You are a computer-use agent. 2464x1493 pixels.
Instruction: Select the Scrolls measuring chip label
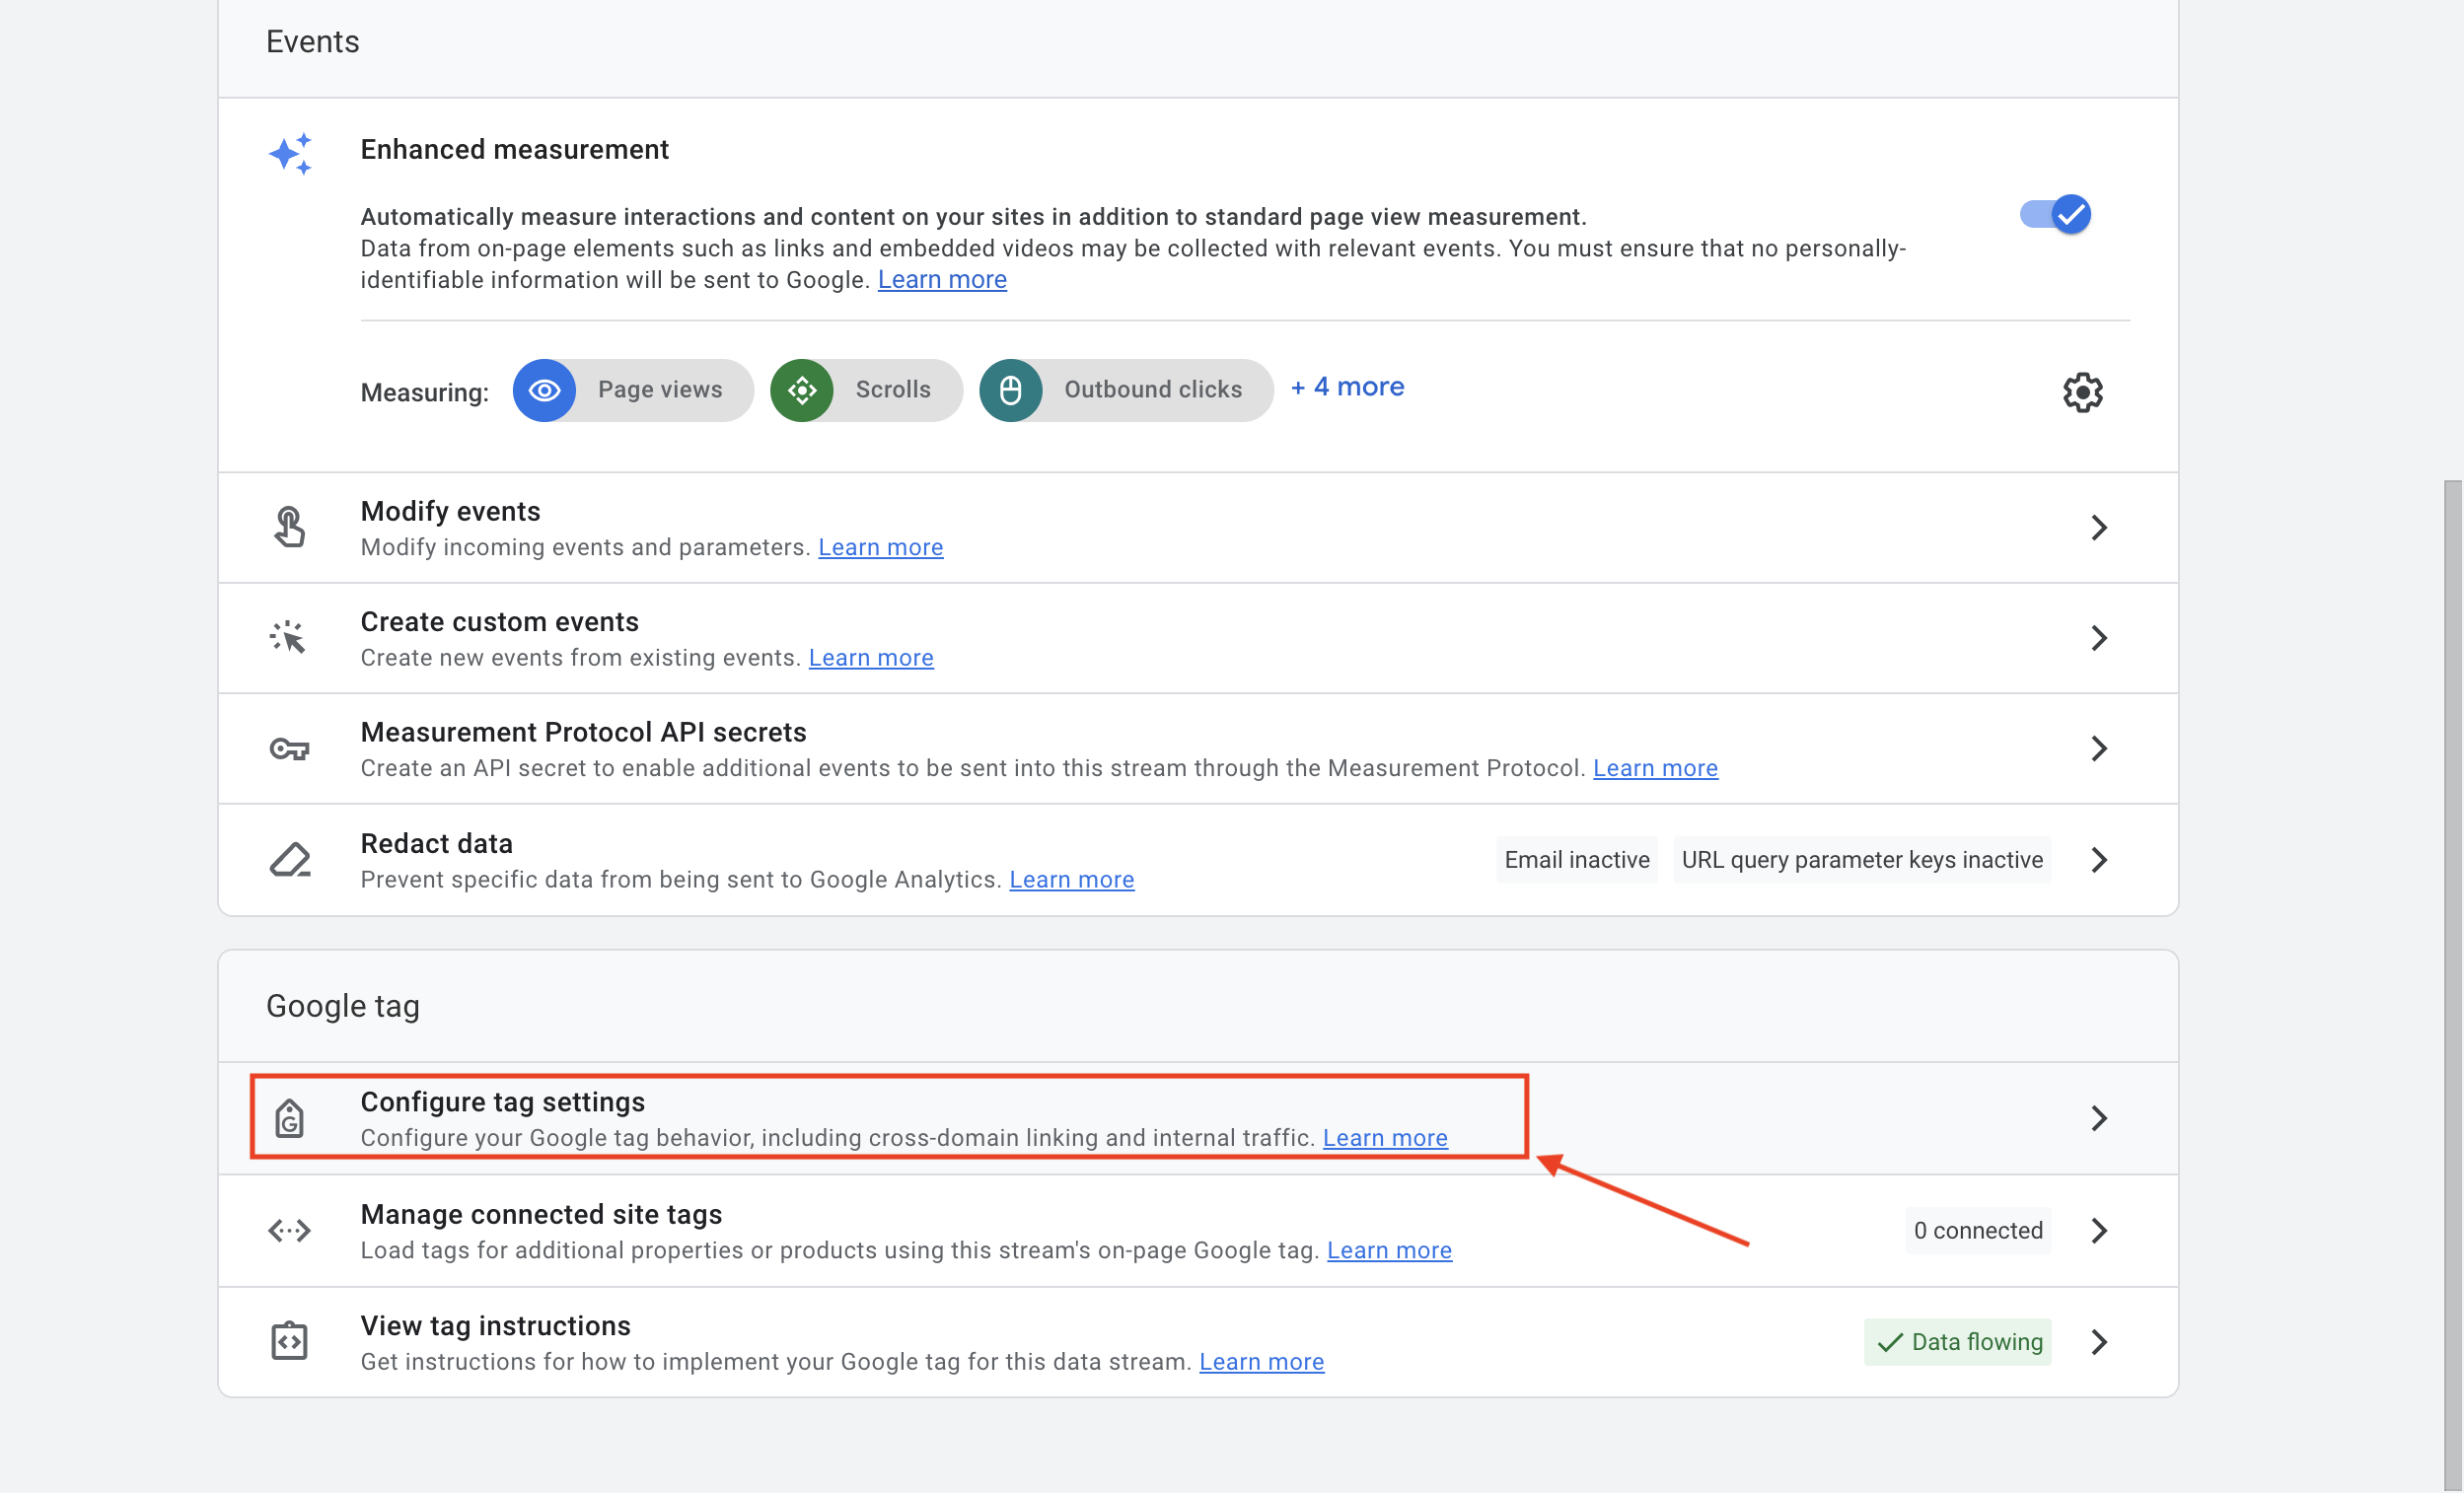tap(893, 390)
